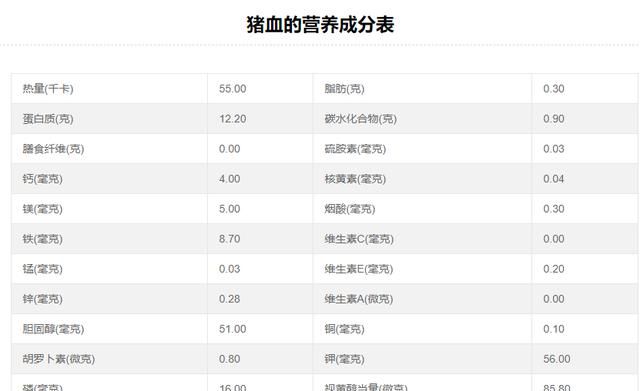640x391 pixels.
Task: Click the 0.03 value beside 锰(毫克)
Action: (229, 269)
